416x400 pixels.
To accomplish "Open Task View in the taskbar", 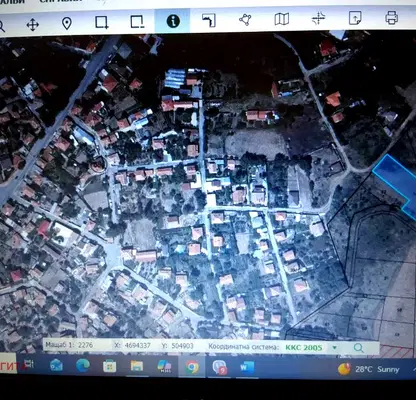I will 29,364.
